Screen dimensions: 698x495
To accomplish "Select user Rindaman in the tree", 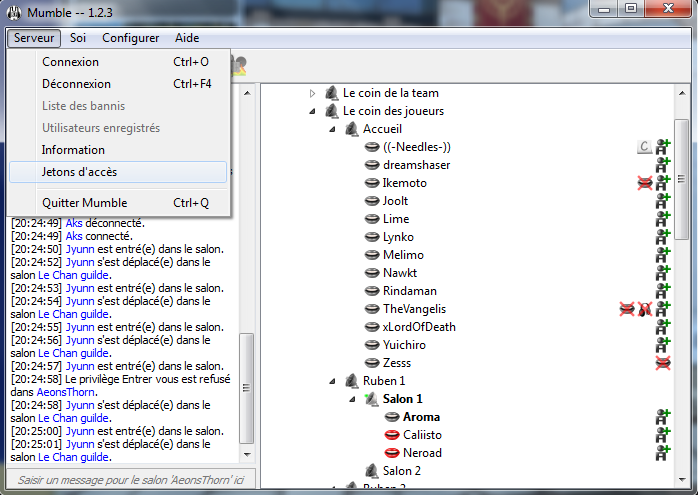I will point(410,291).
